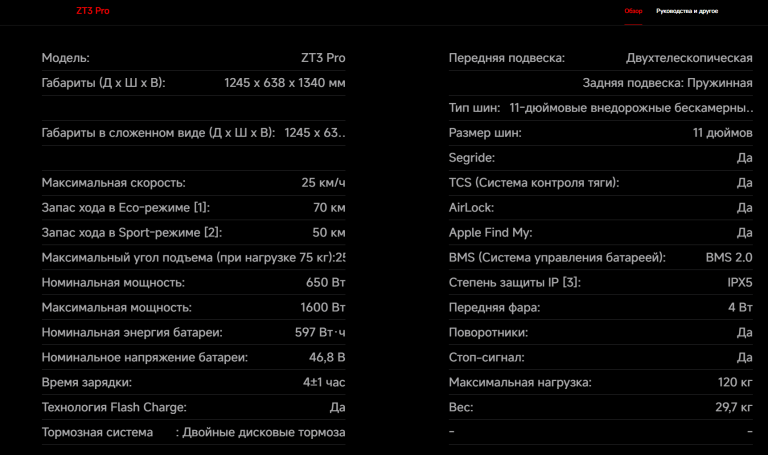Click footnote [3] next to Степень защиты IP
Screen dimensions: 768x455
point(571,283)
